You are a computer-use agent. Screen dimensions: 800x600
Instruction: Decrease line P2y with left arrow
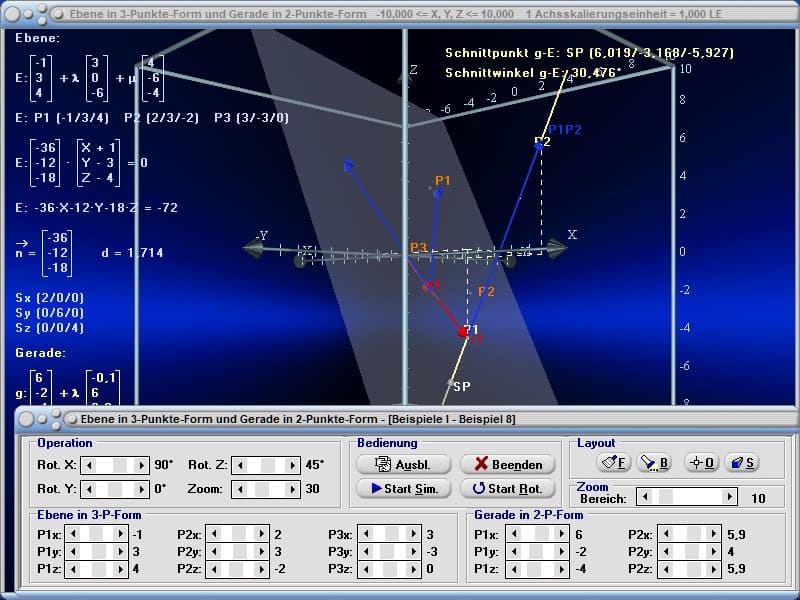[x=666, y=552]
